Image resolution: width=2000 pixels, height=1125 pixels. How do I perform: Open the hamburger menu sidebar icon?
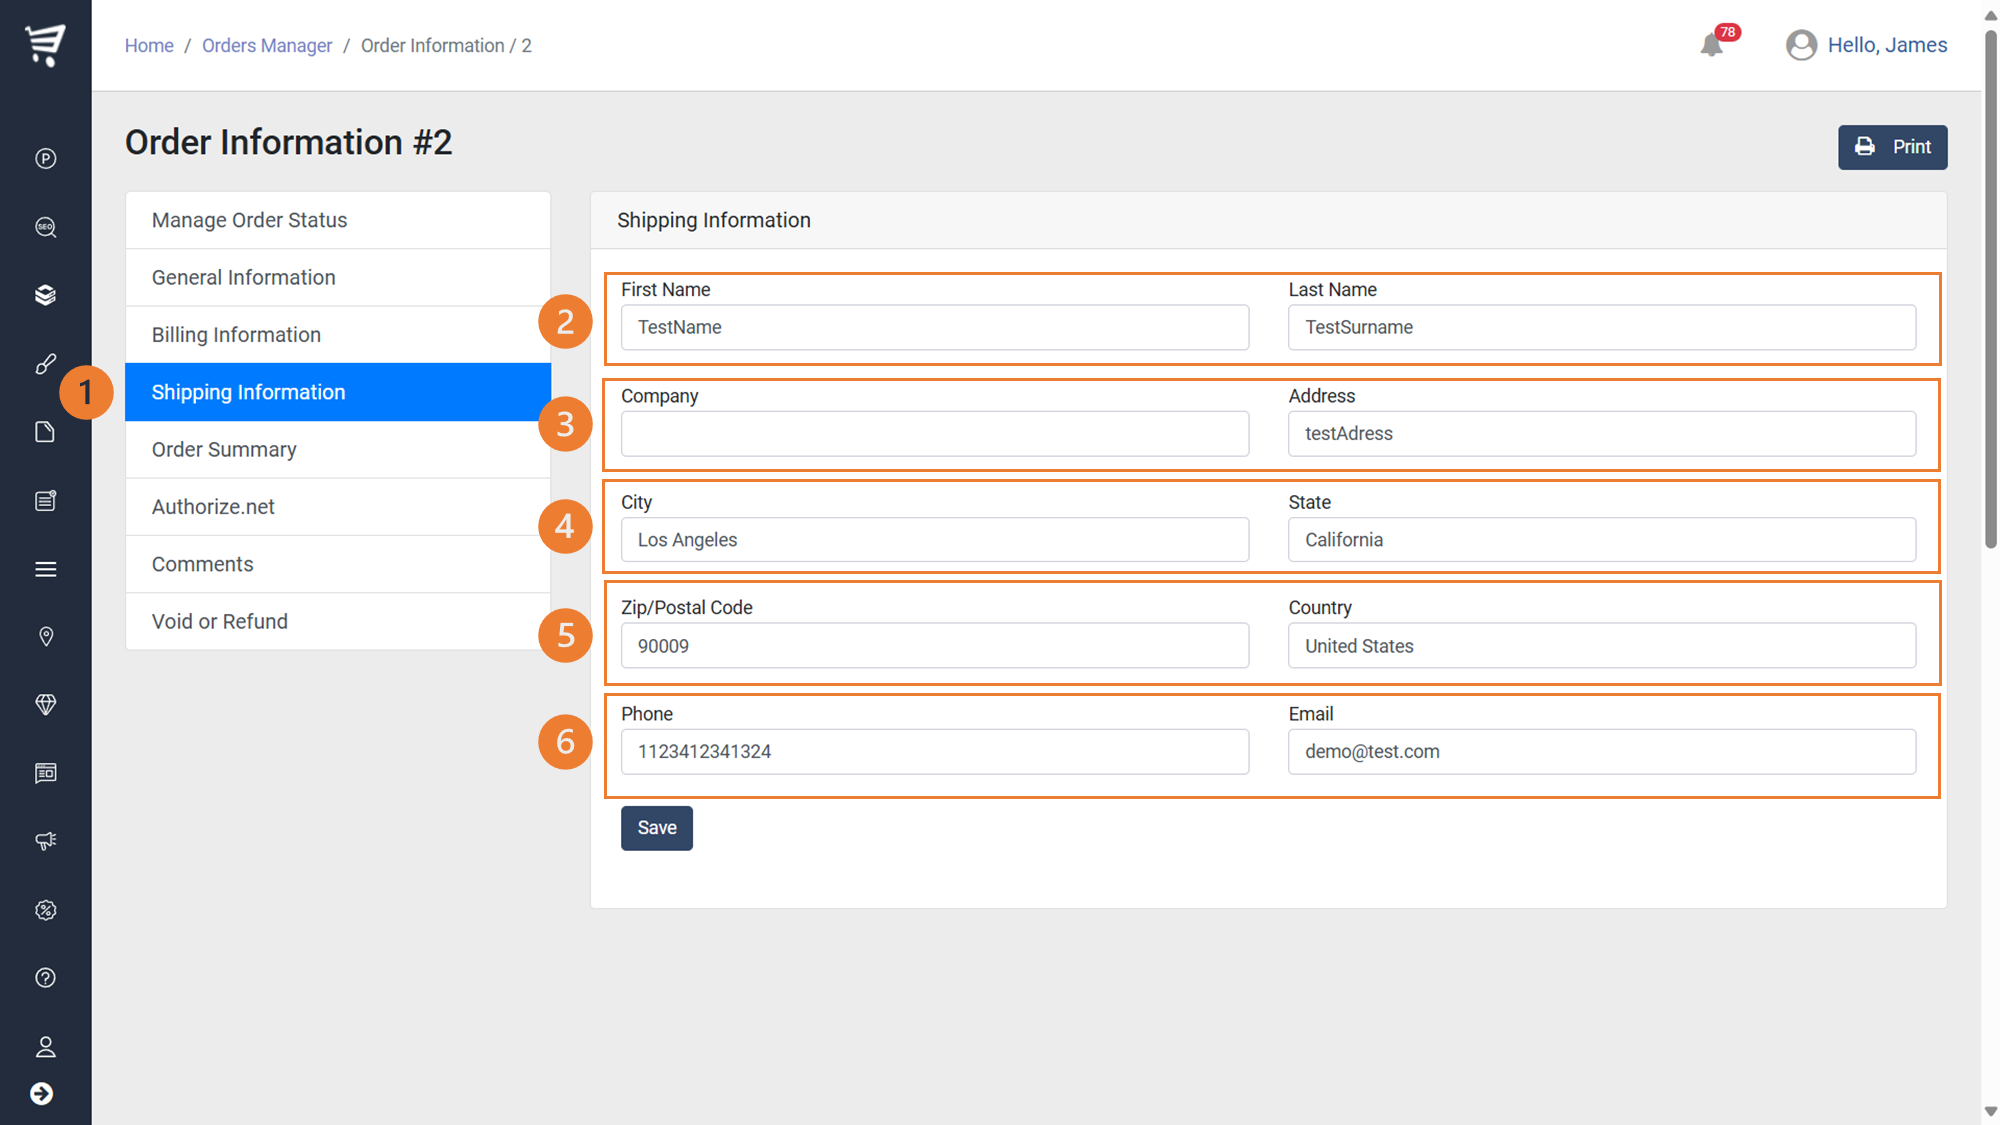pos(45,569)
